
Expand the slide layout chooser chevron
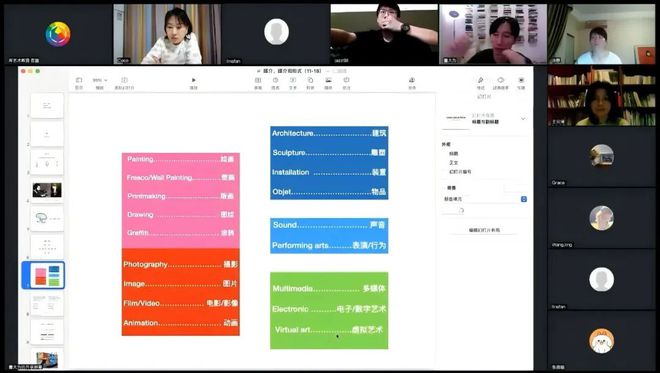coord(523,119)
